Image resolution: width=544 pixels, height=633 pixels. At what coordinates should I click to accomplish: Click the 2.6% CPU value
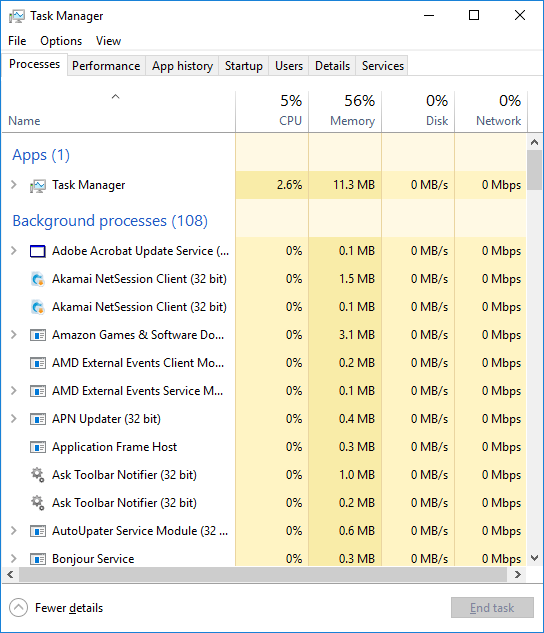289,185
